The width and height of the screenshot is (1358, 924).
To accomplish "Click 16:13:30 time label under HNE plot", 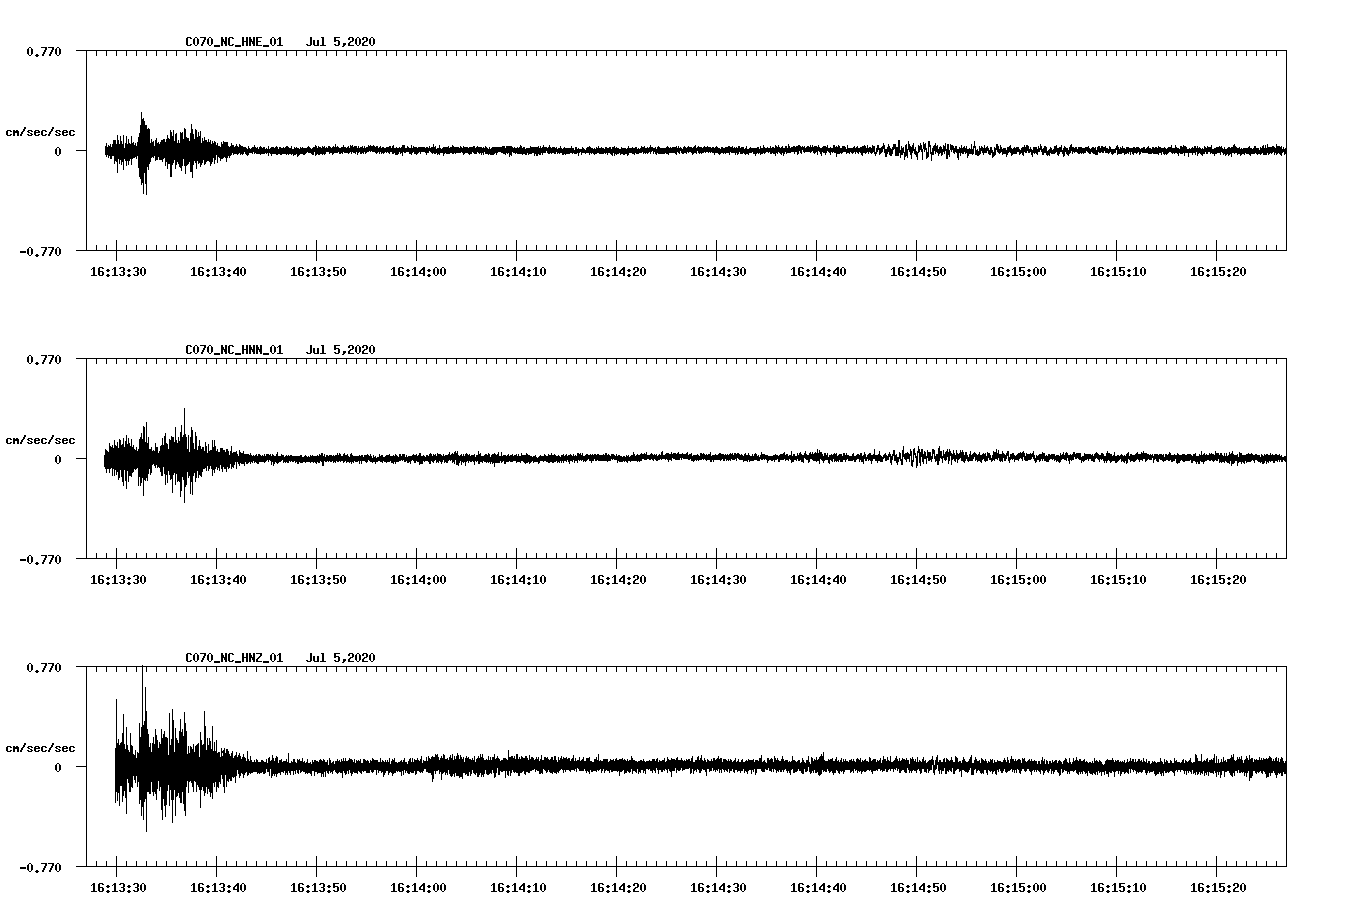I will coord(118,271).
